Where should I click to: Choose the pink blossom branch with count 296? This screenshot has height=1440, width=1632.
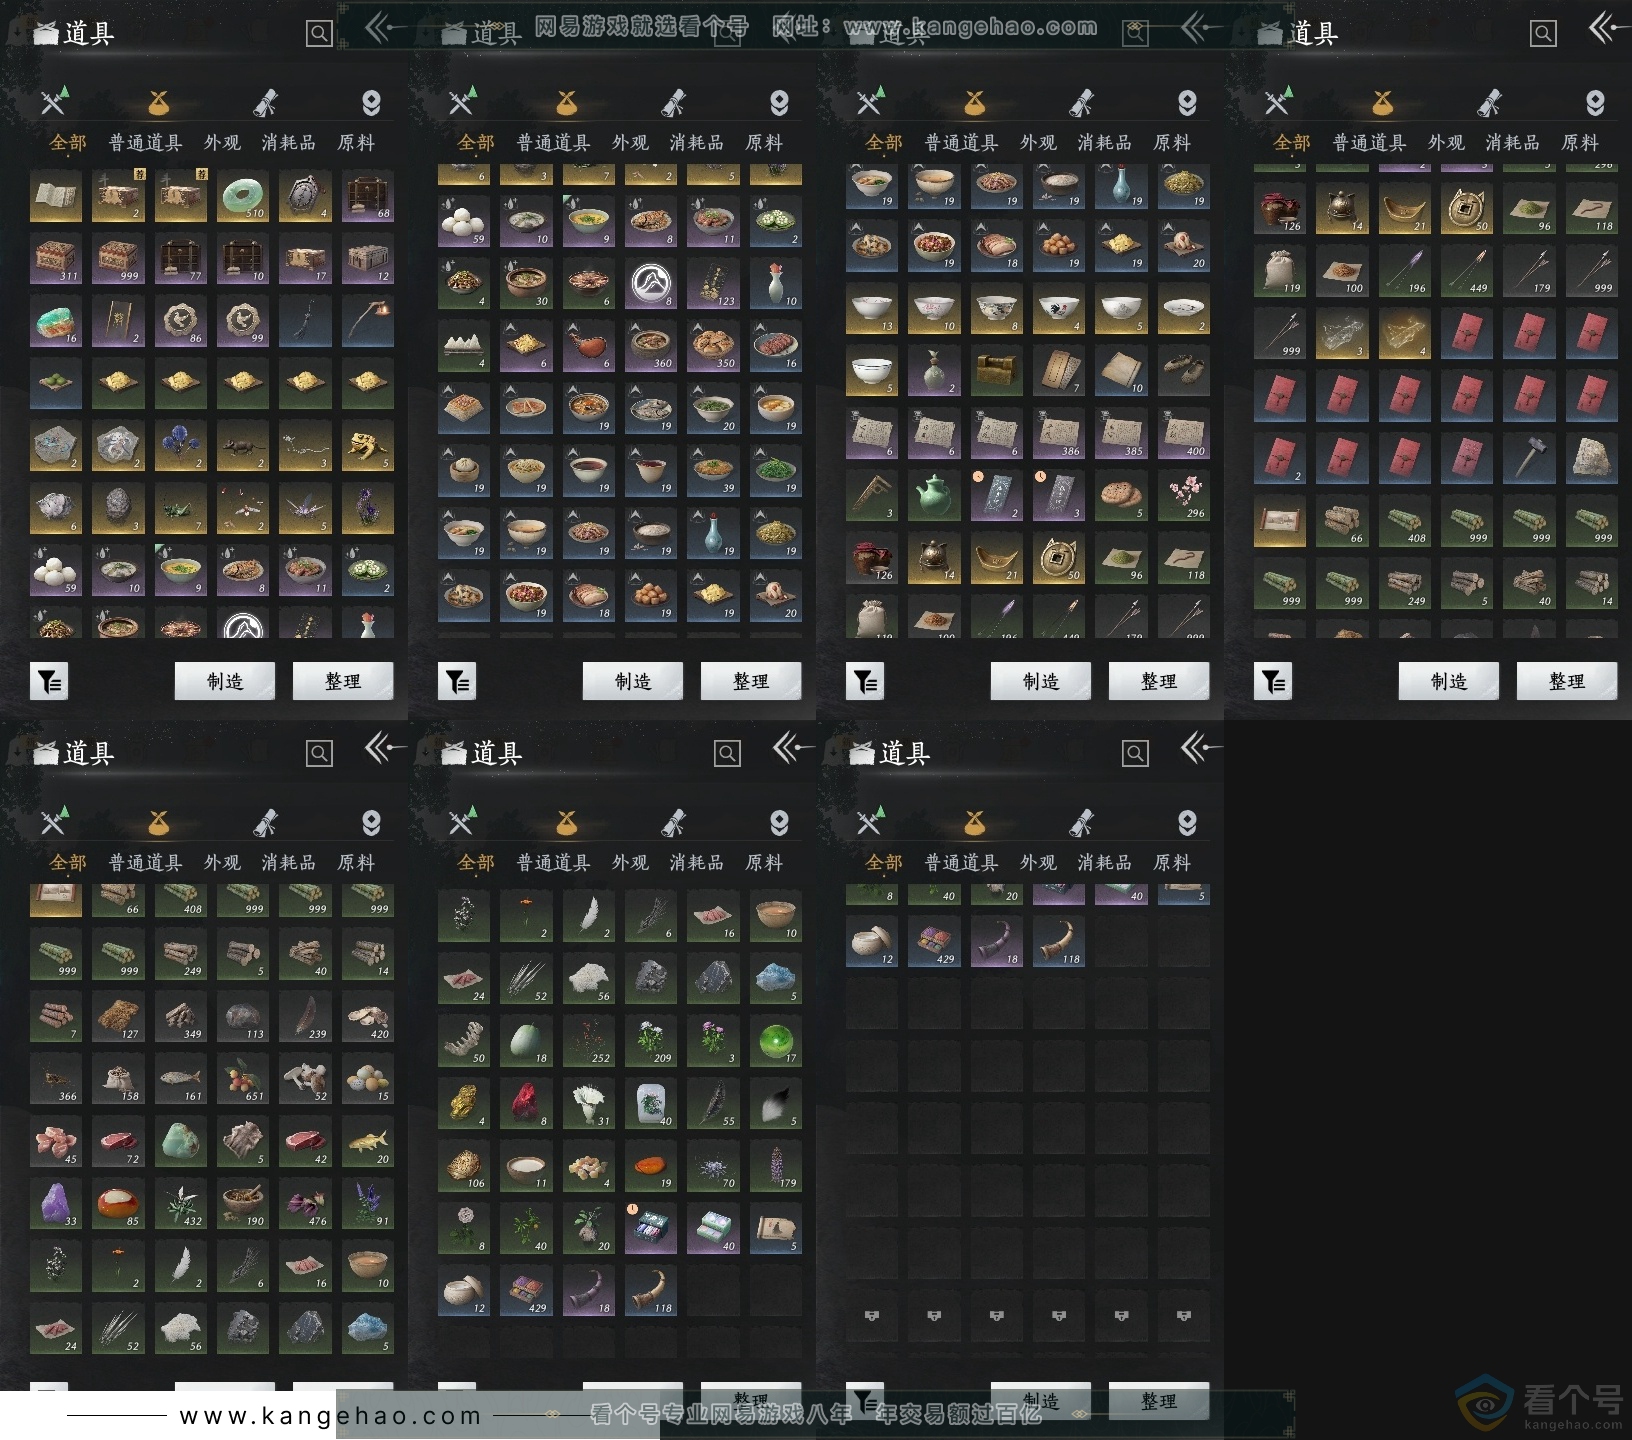[1184, 496]
